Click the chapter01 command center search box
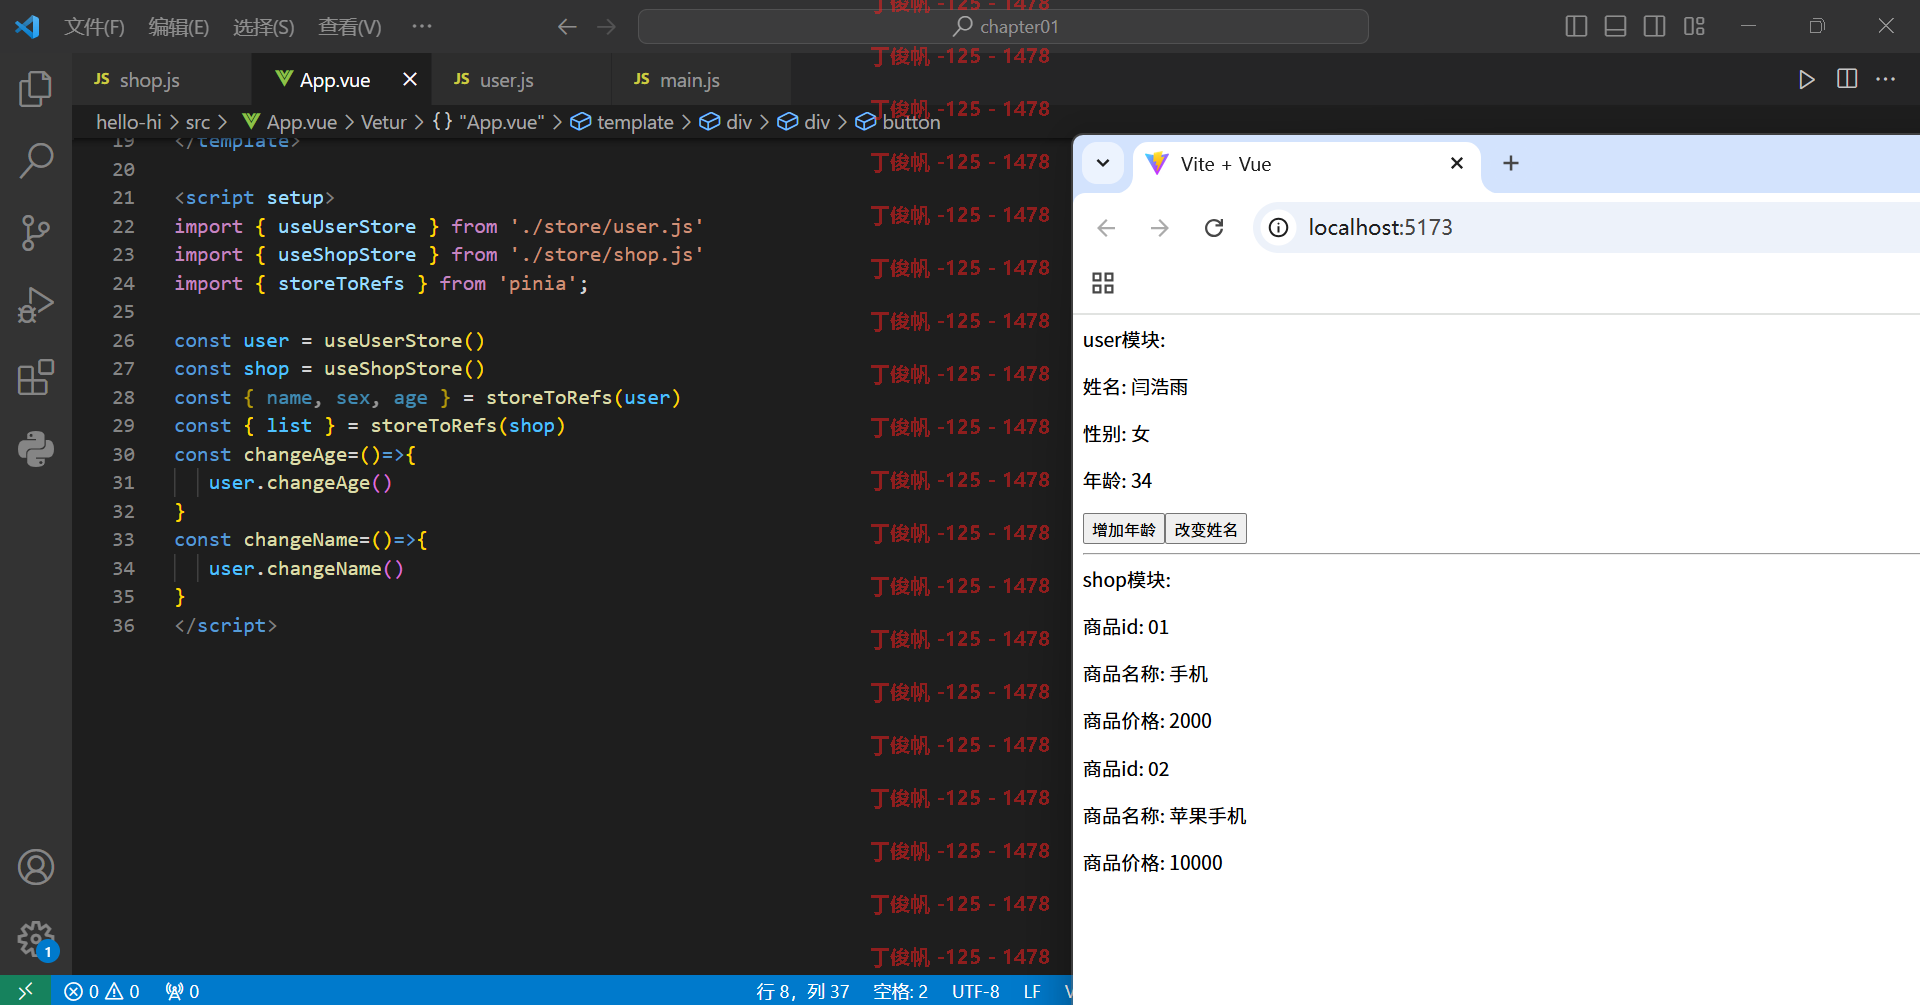The image size is (1920, 1005). coord(1003,27)
